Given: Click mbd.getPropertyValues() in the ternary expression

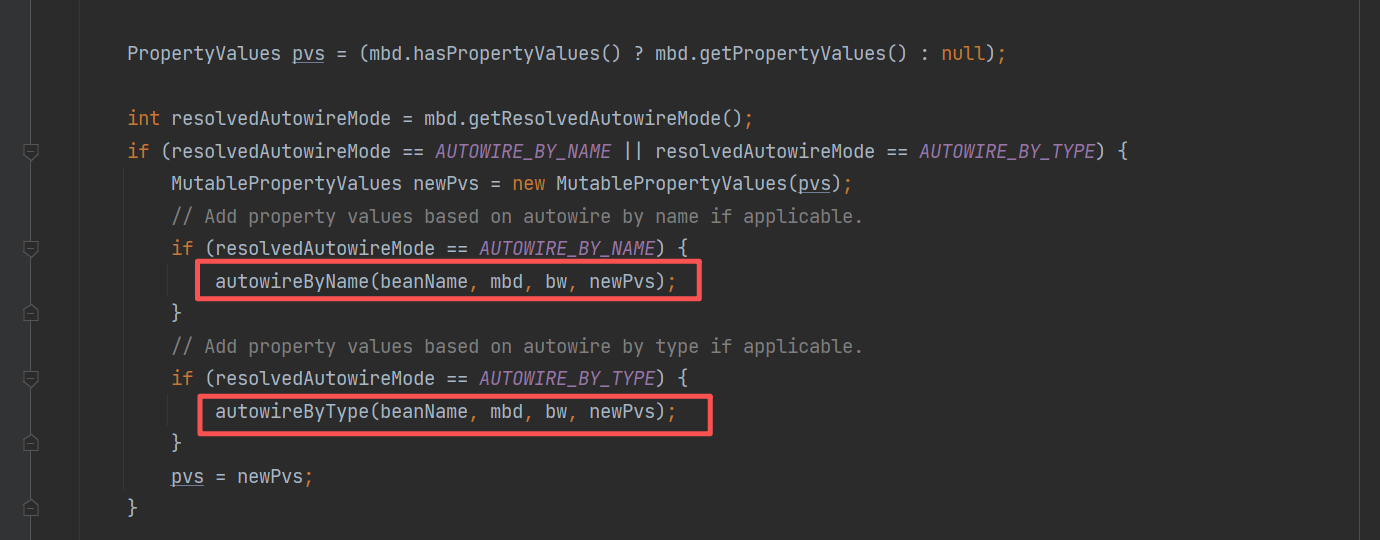Looking at the screenshot, I should [781, 54].
